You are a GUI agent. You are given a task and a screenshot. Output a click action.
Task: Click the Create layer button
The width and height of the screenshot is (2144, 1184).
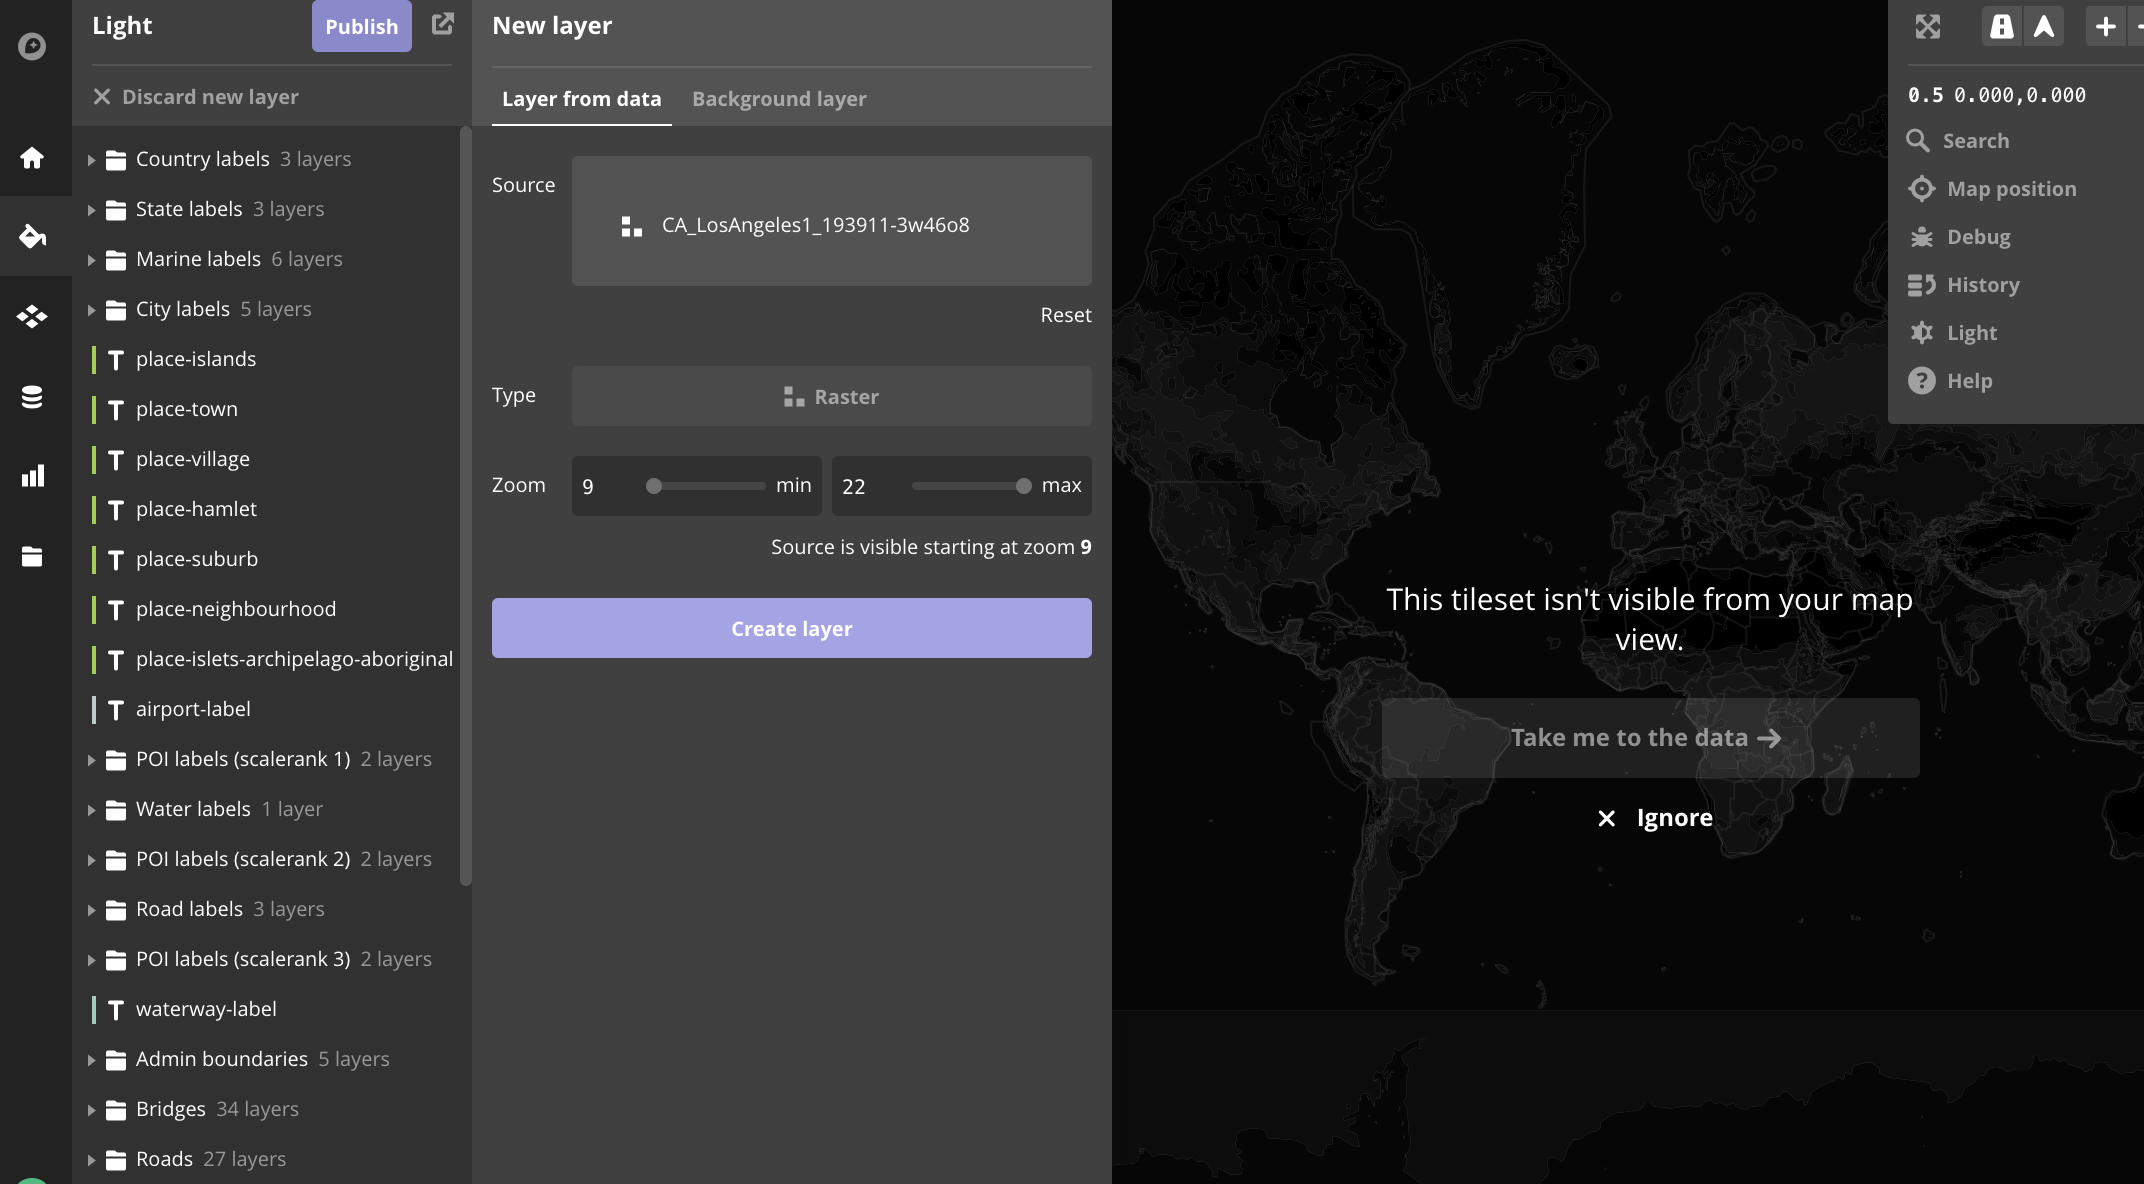point(791,628)
